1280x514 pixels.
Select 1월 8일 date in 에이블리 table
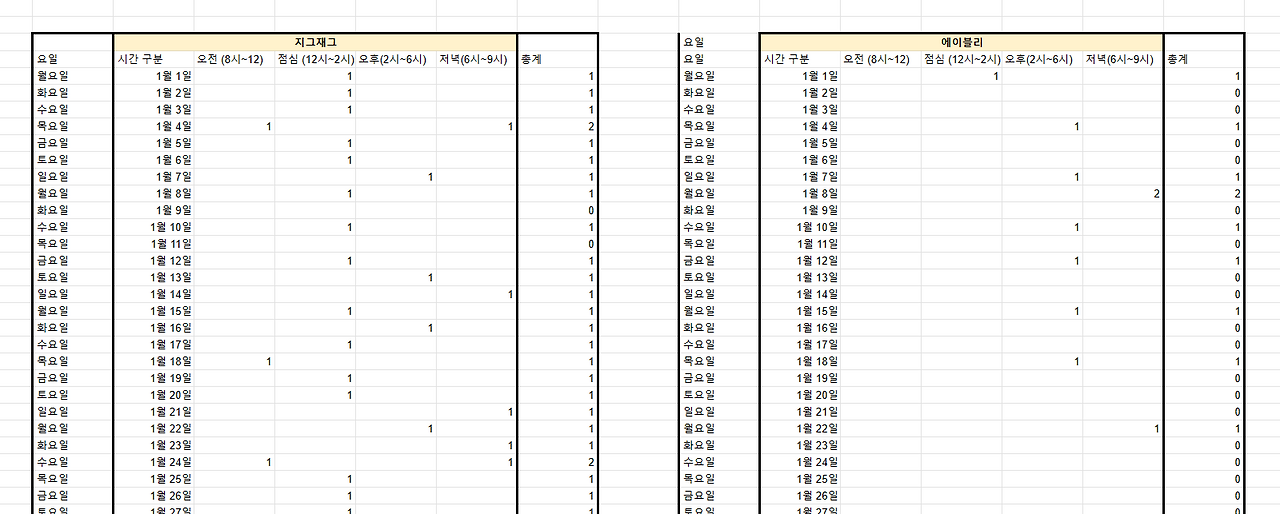[821, 193]
